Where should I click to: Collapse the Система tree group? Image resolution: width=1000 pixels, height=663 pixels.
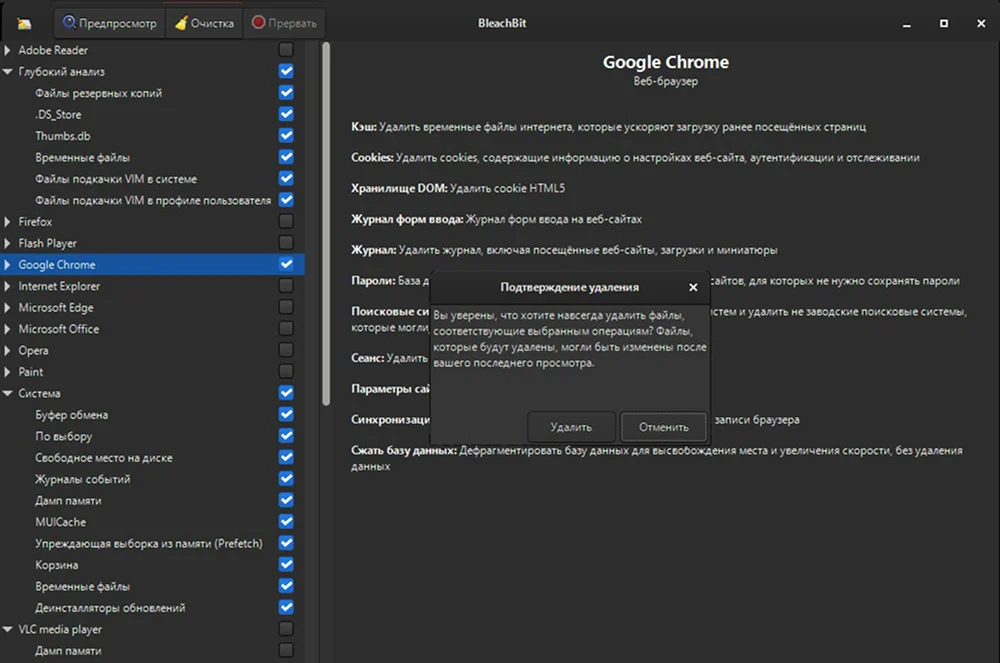point(8,394)
